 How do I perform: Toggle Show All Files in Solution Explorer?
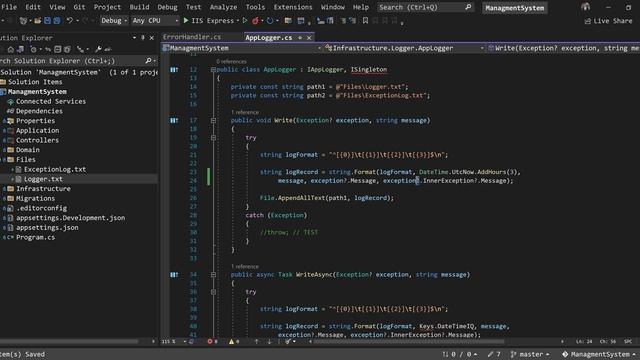pyautogui.click(x=67, y=49)
